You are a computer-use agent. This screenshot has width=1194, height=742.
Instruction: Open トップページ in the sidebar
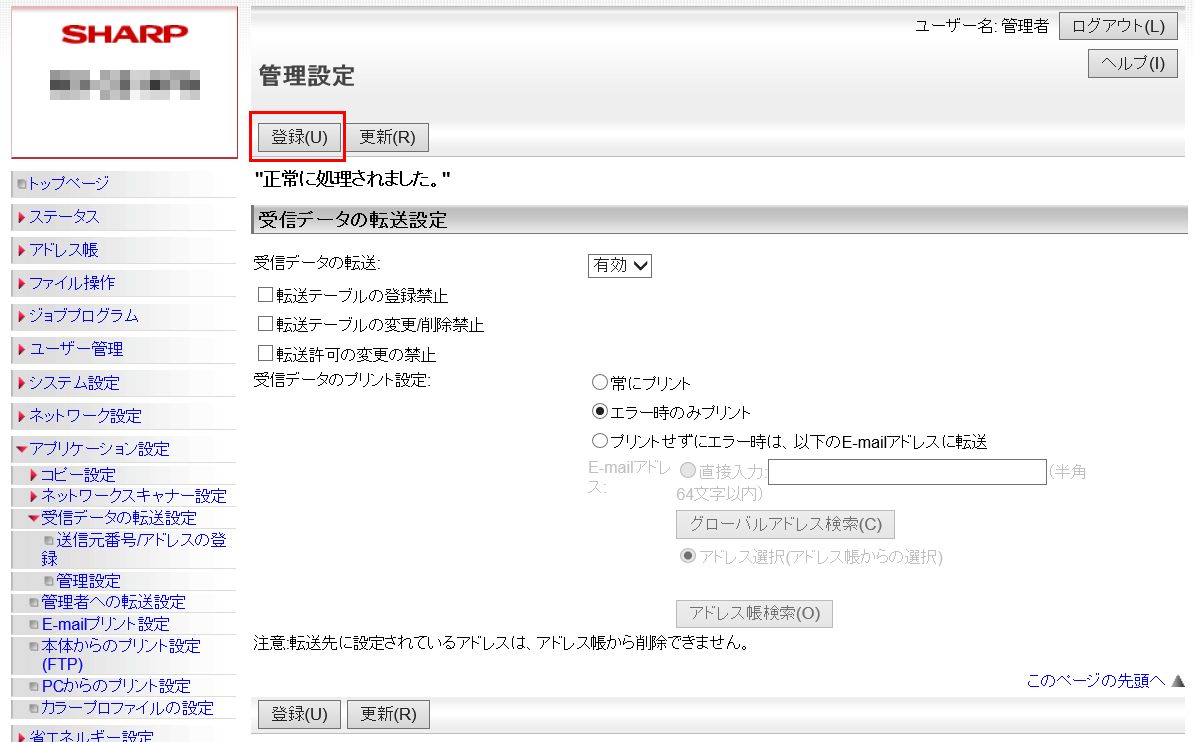pos(68,184)
